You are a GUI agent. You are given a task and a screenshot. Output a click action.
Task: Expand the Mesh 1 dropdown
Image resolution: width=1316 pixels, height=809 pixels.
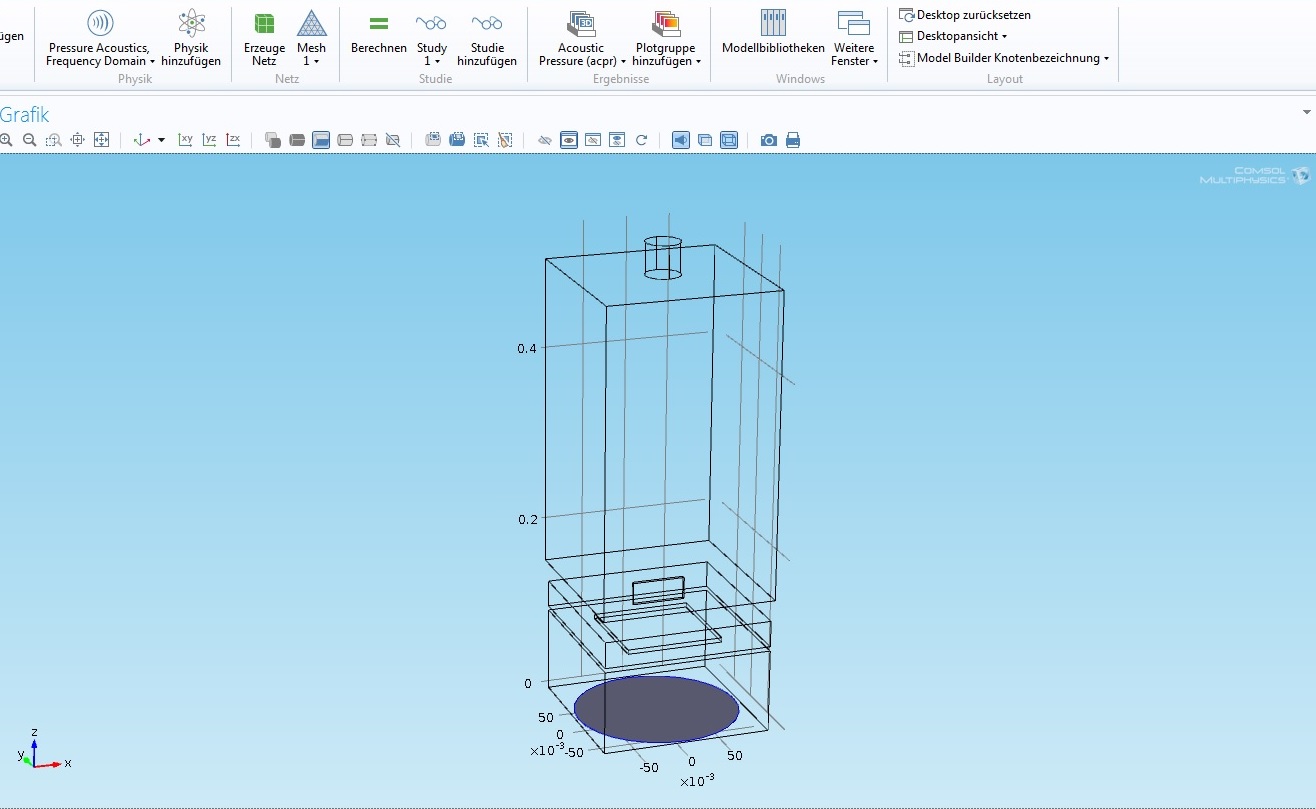tap(312, 61)
